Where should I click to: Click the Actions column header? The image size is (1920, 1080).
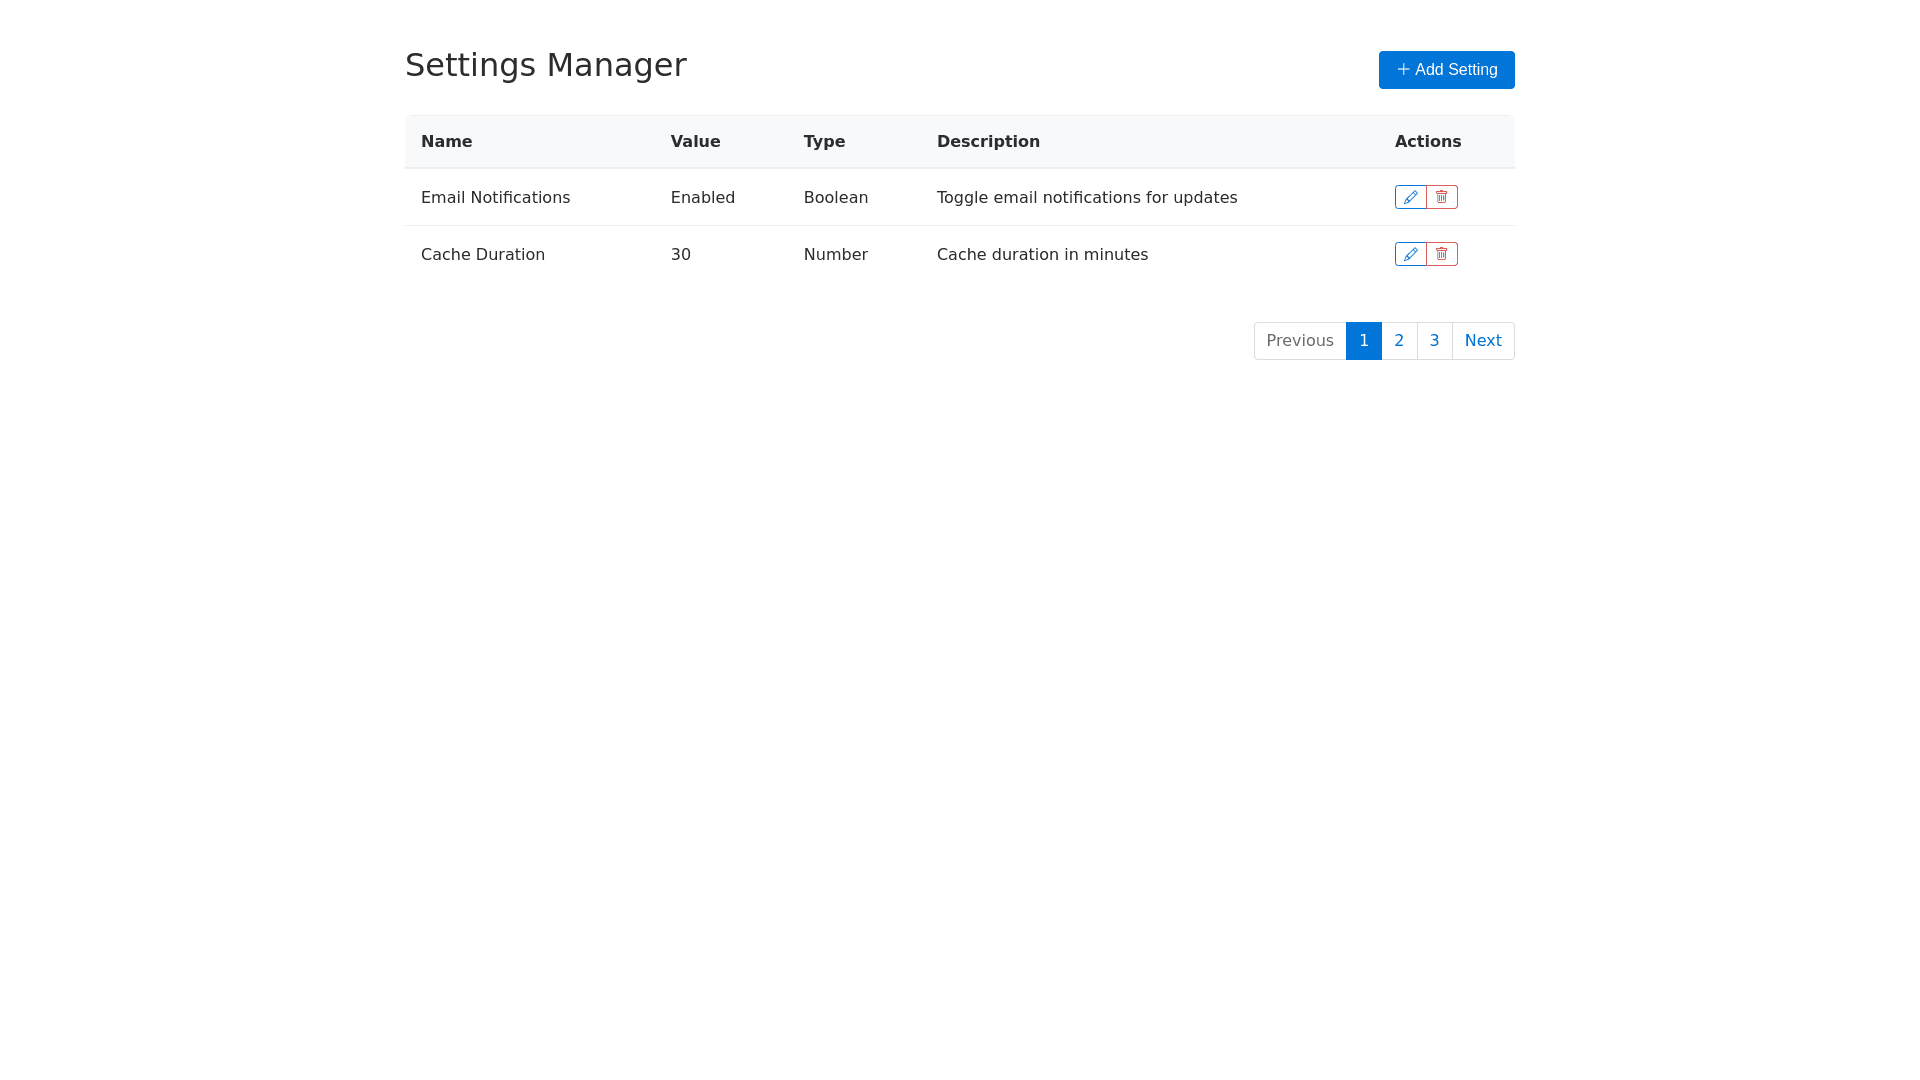[1427, 142]
